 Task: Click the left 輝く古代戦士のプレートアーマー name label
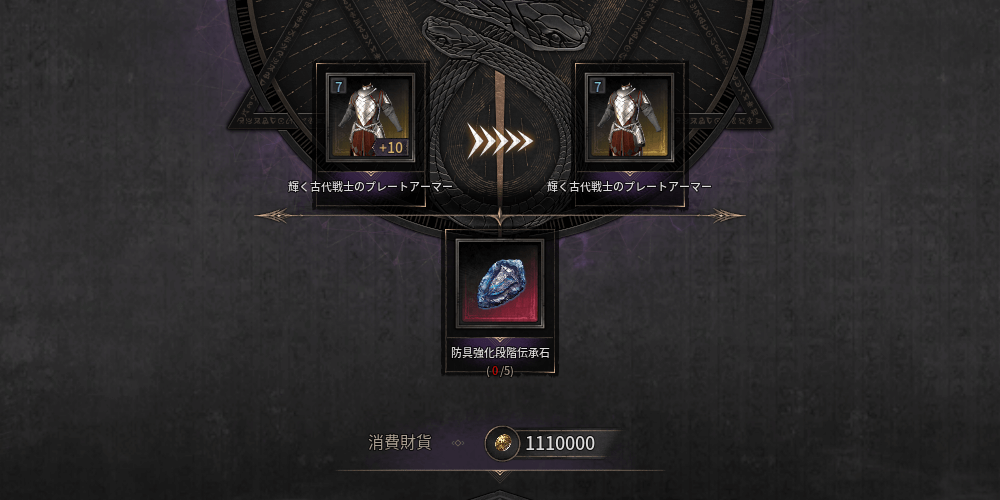coord(371,187)
